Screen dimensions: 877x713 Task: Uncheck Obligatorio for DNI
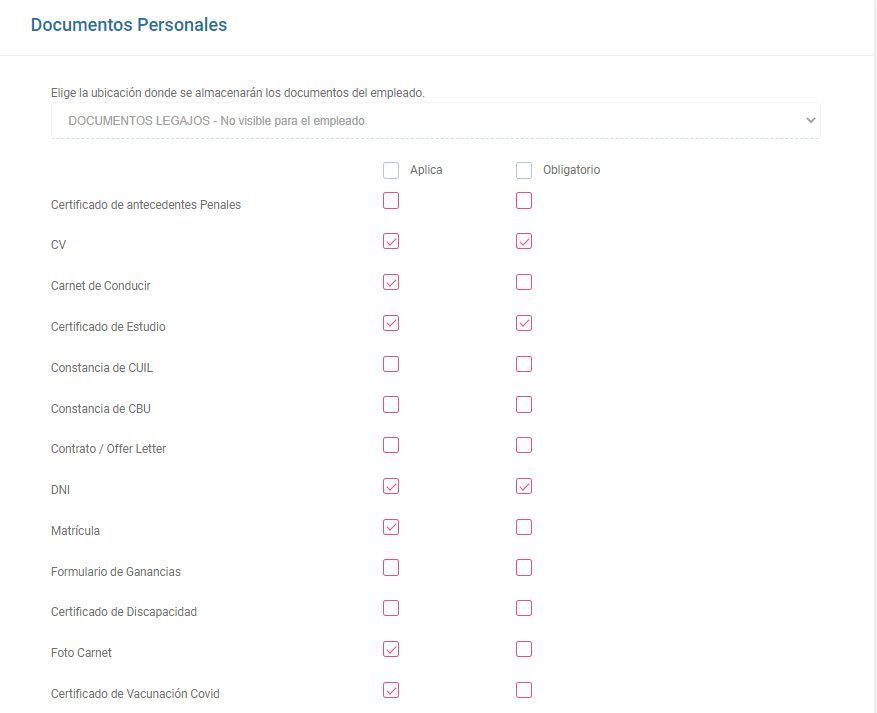[x=524, y=487]
